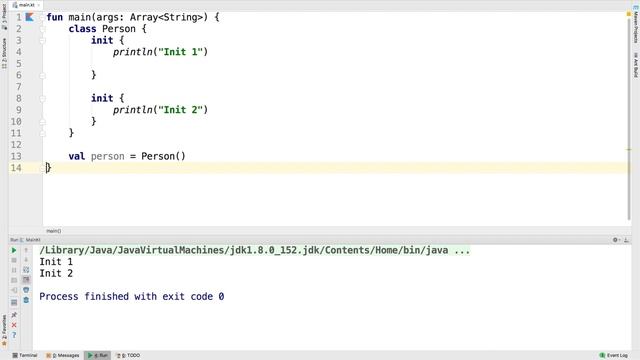This screenshot has height=360, width=640.
Task: Click the editor vertical scrollbar
Action: tap(629, 120)
